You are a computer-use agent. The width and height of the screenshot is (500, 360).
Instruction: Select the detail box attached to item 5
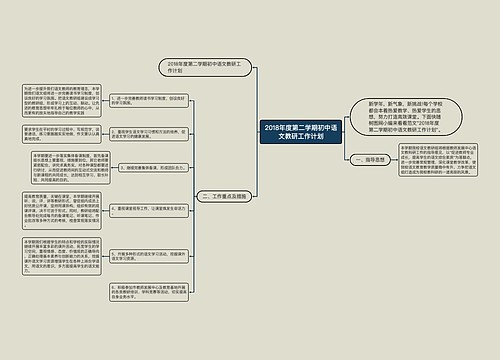(62, 256)
